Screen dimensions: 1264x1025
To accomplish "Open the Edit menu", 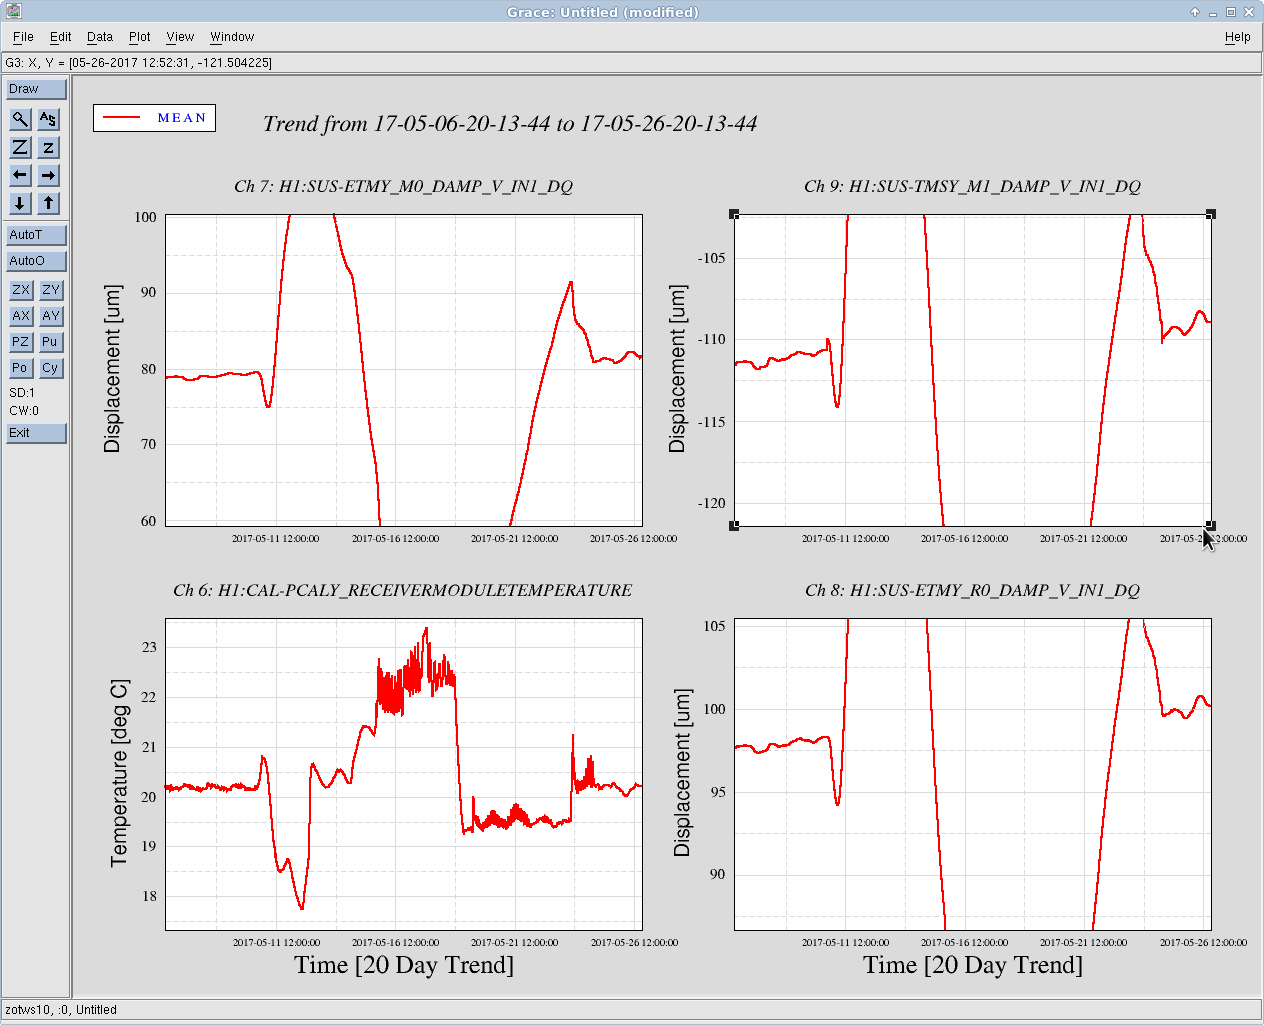I will [61, 37].
